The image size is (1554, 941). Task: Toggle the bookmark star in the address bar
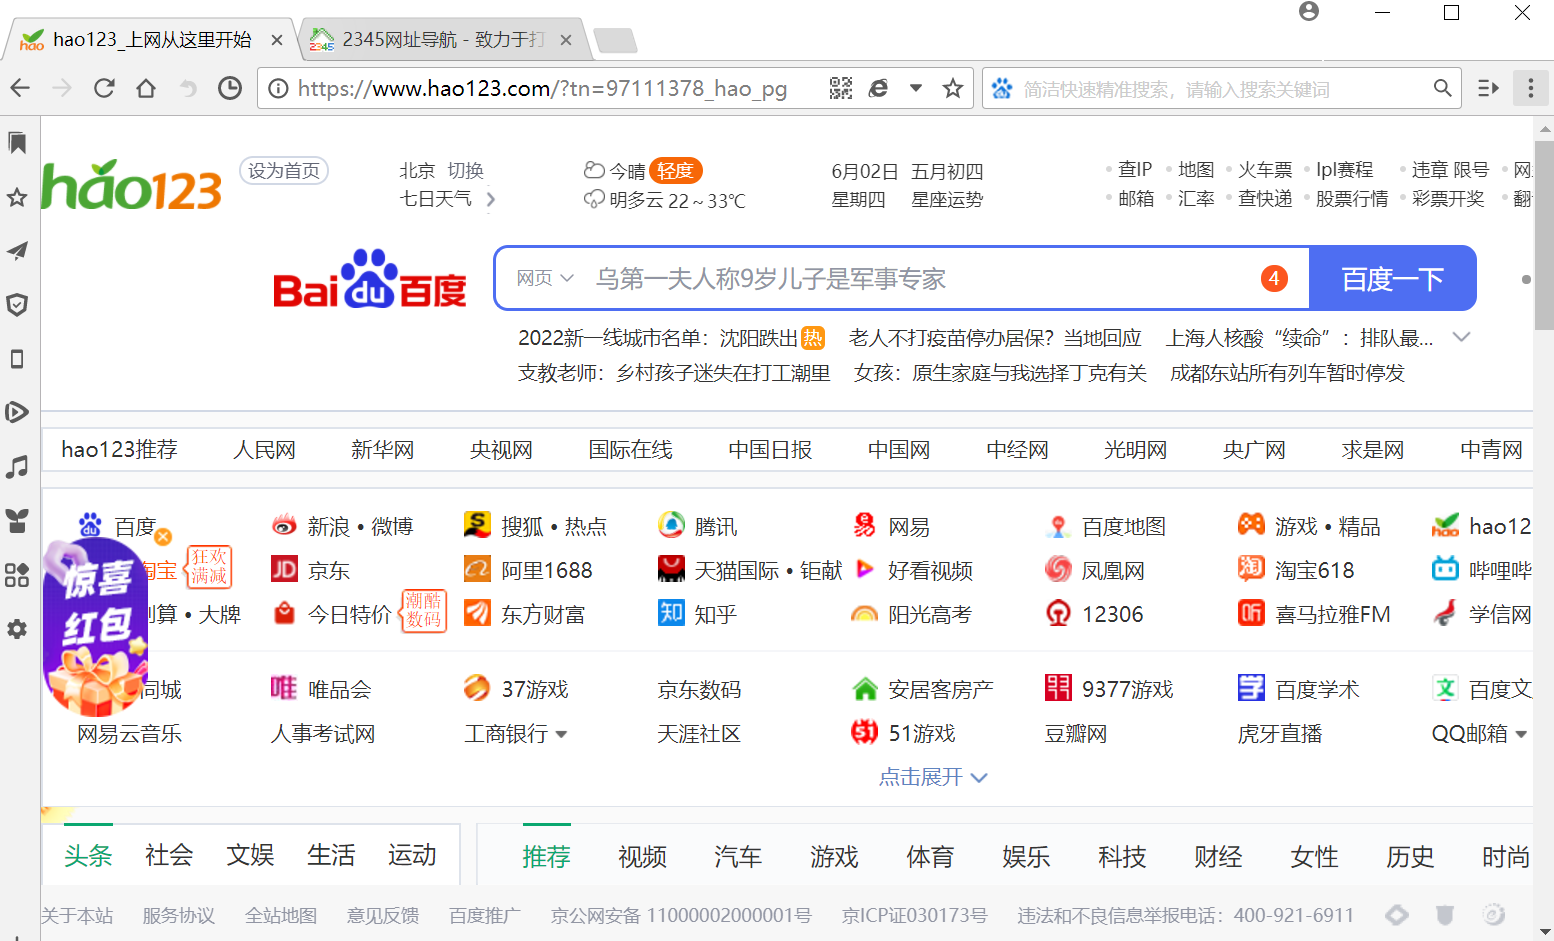coord(951,88)
